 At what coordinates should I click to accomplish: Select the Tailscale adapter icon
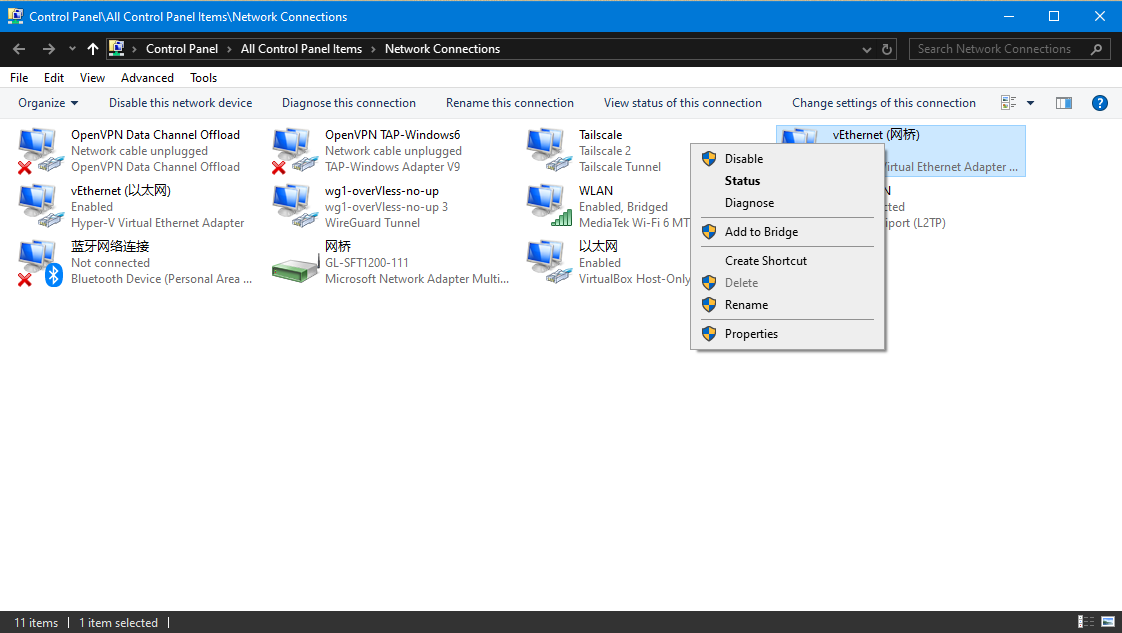click(x=549, y=150)
